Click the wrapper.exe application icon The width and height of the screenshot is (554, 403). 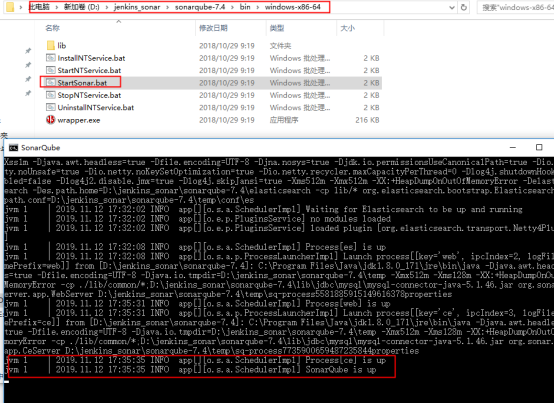click(x=51, y=120)
